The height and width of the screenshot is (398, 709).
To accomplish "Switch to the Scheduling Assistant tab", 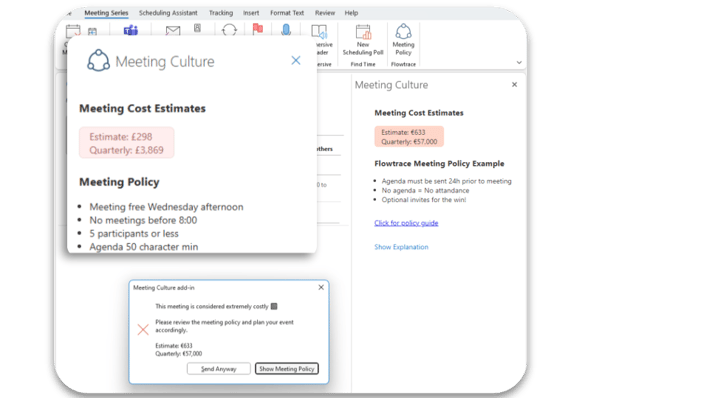I will [168, 13].
